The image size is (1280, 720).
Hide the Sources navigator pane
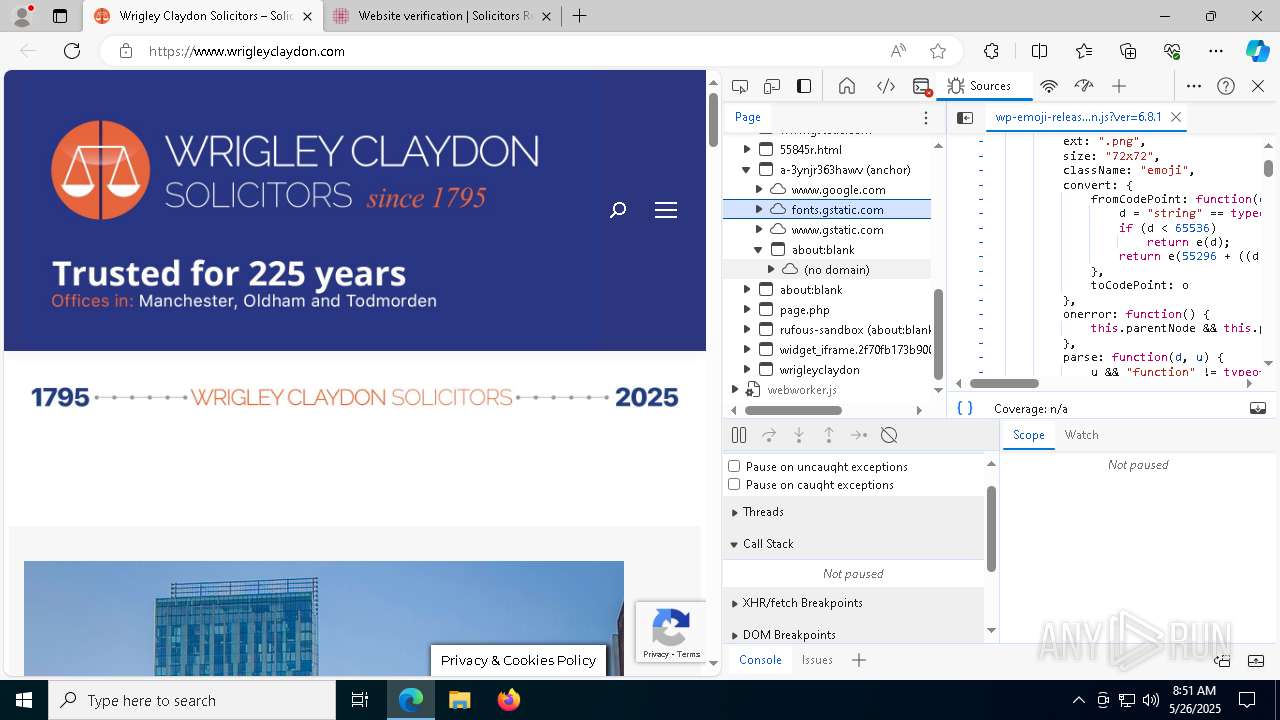(x=965, y=117)
